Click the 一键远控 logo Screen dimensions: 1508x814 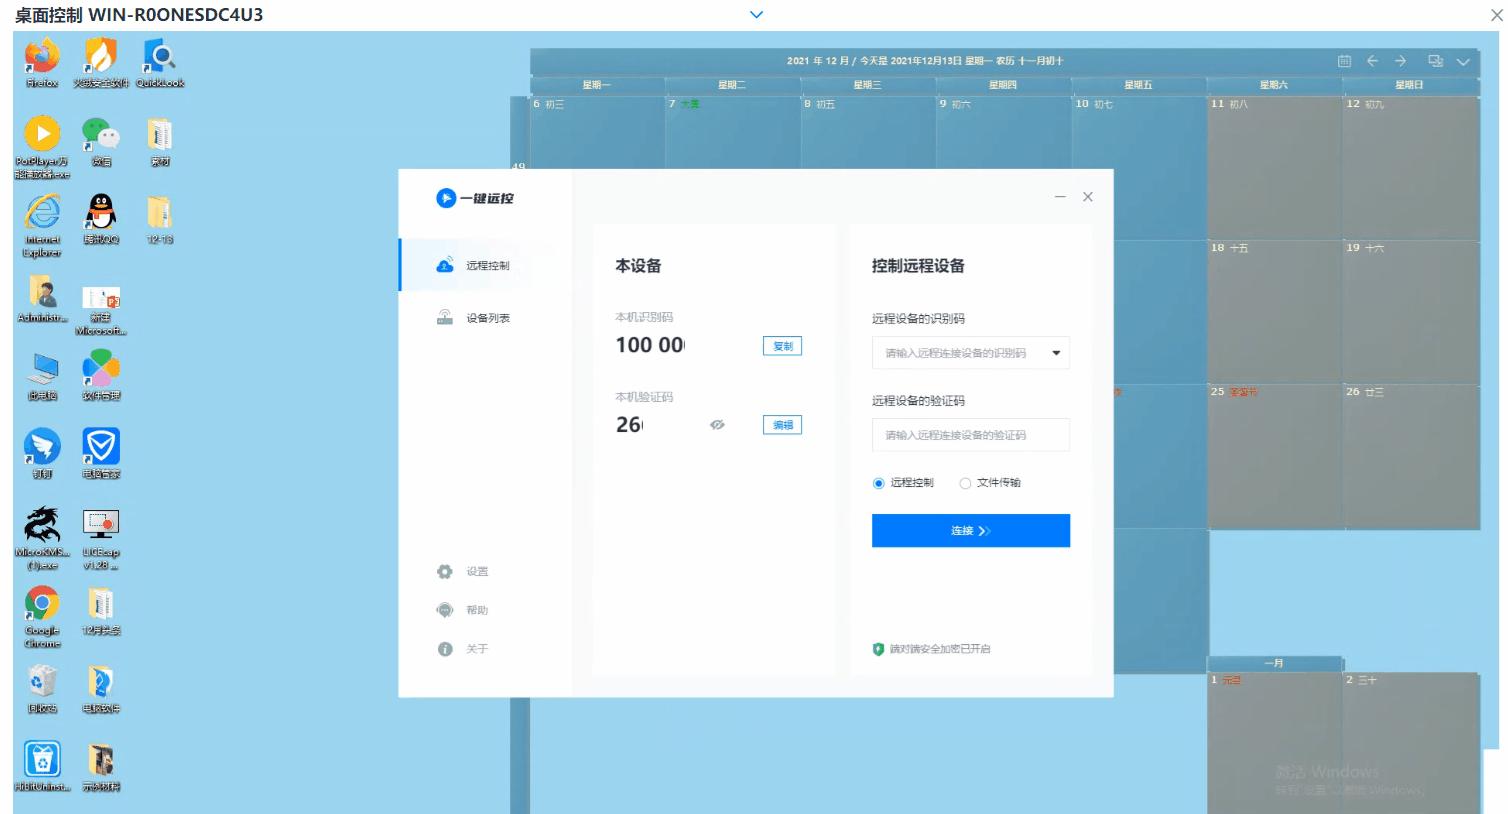coord(475,198)
